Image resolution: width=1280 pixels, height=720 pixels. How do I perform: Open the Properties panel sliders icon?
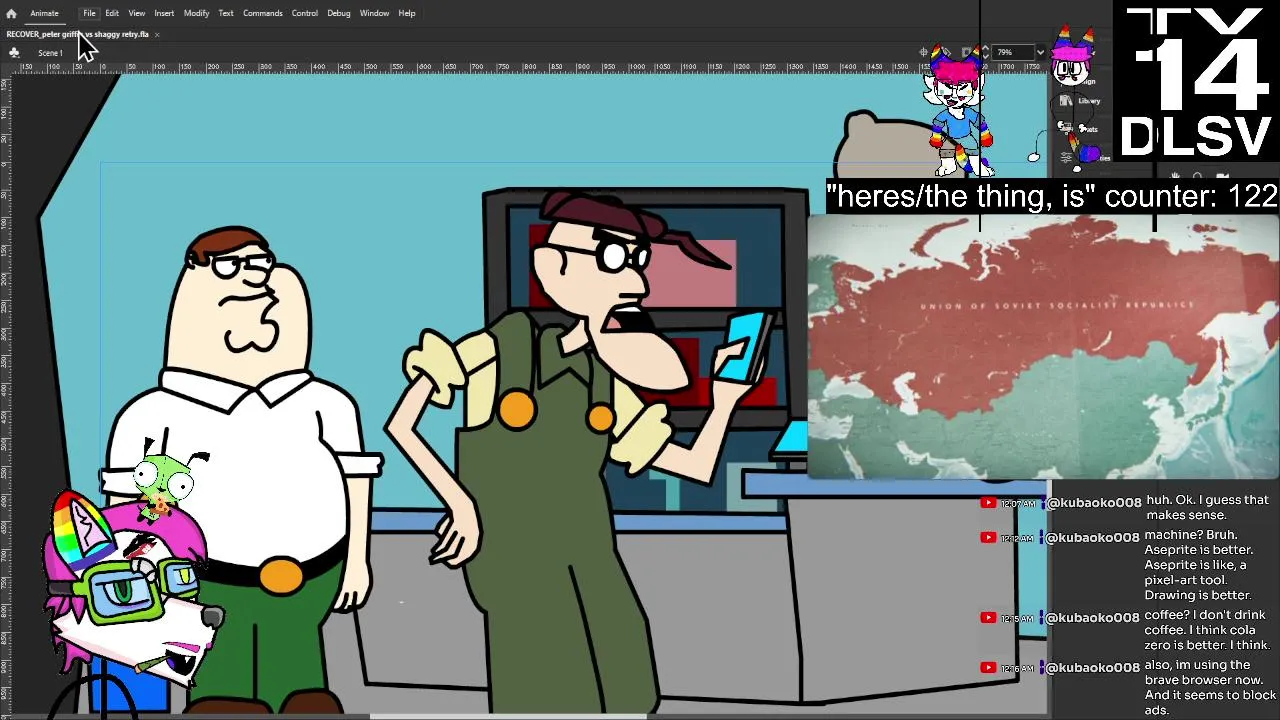click(x=1067, y=157)
